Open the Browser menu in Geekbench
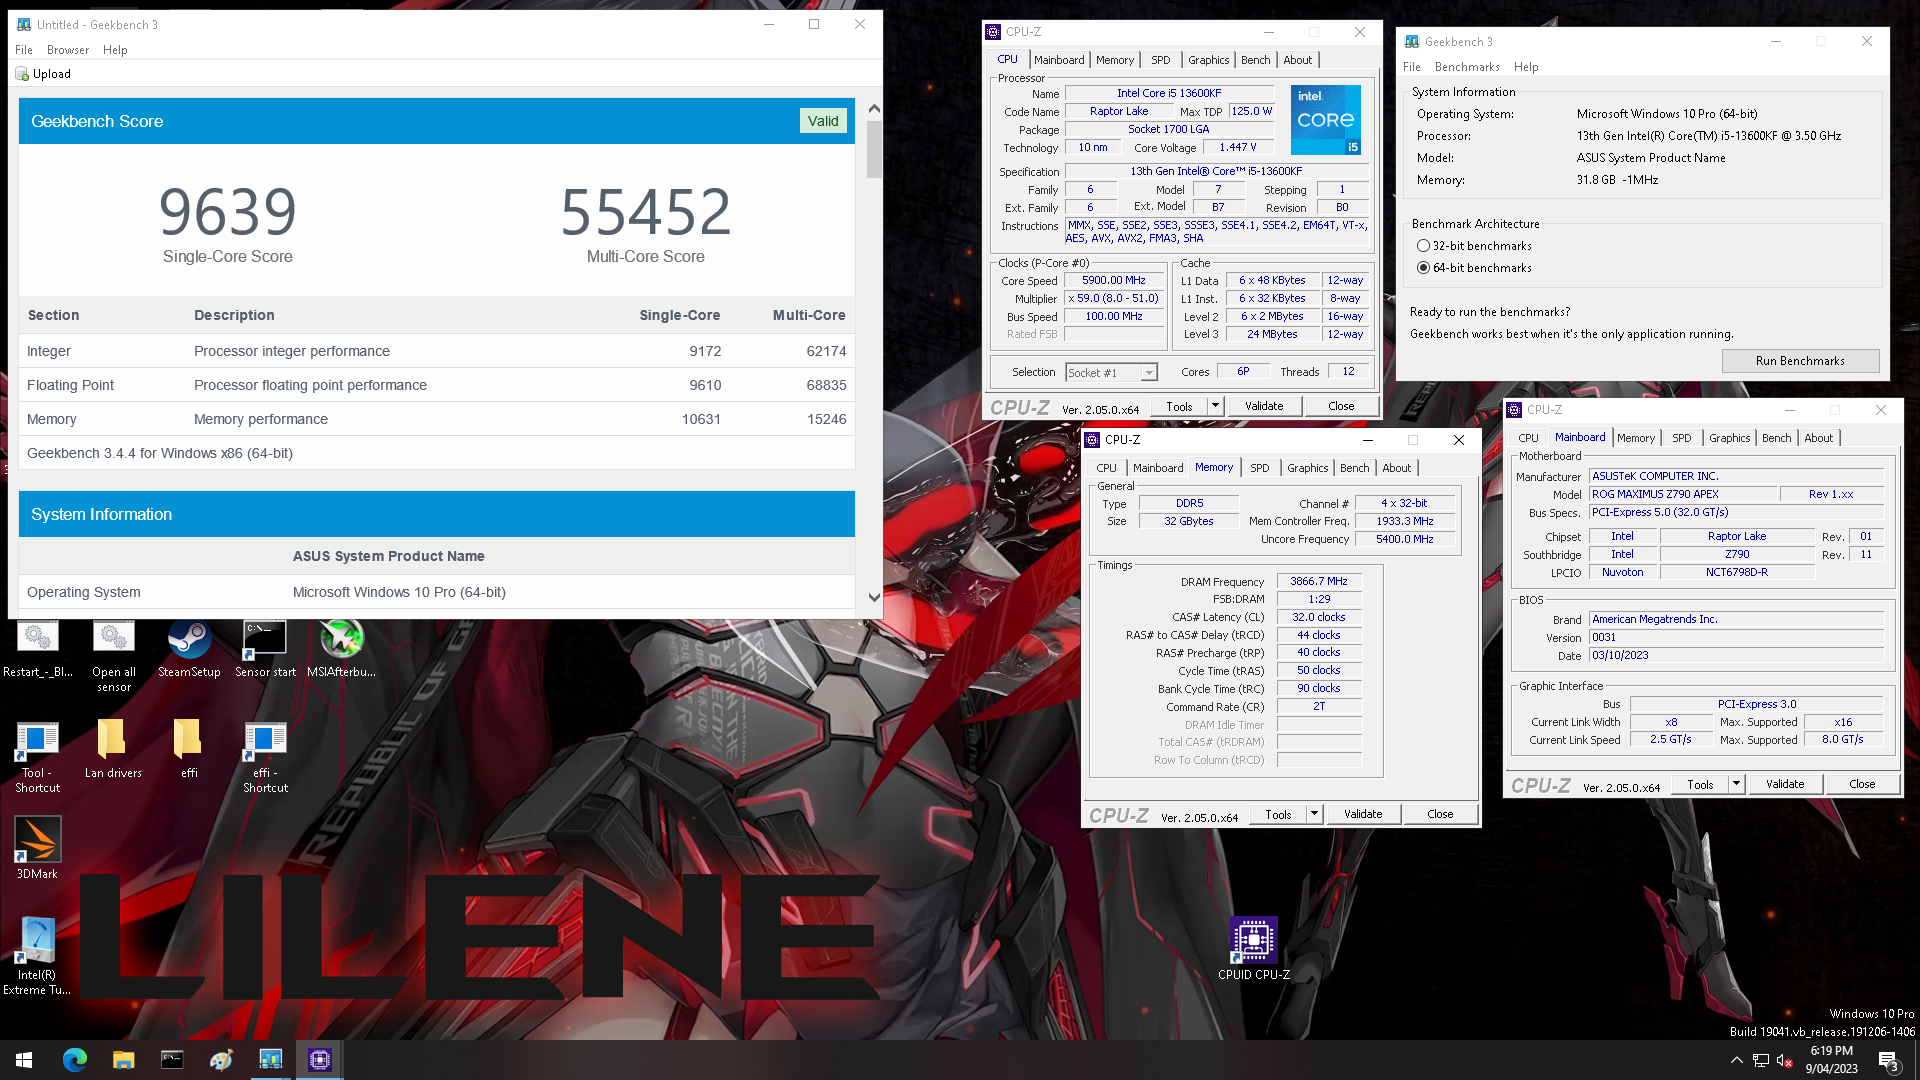This screenshot has height=1080, width=1920. pyautogui.click(x=68, y=50)
